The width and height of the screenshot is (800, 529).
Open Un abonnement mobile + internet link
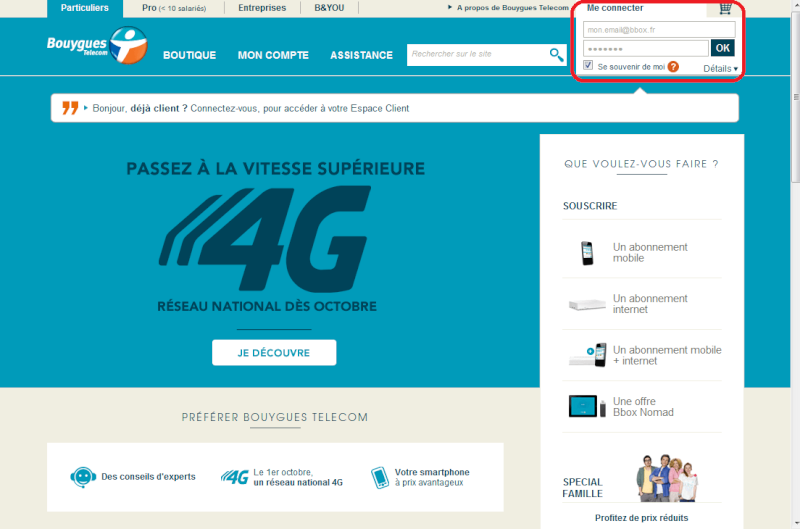tap(667, 356)
